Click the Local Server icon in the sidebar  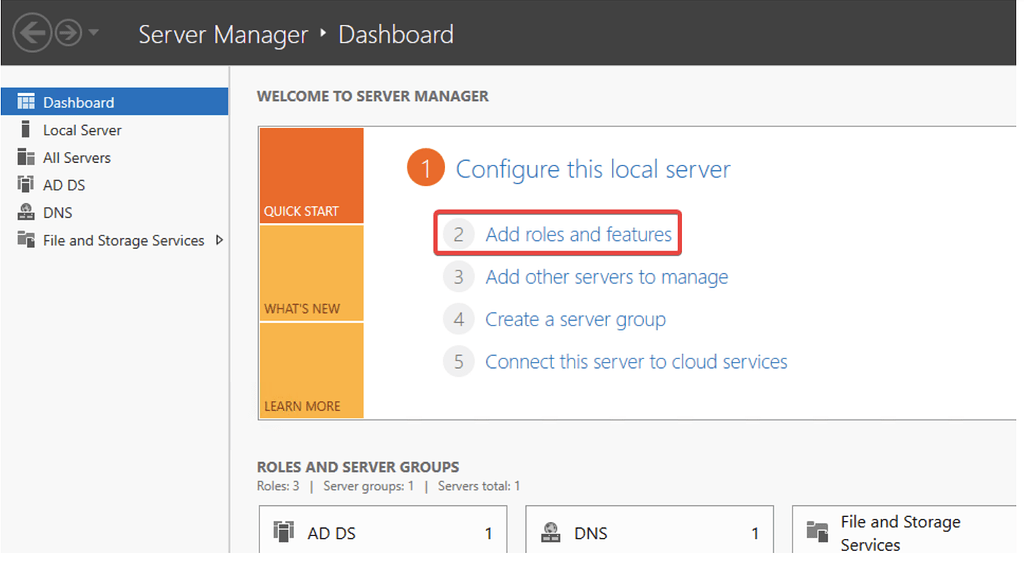point(25,129)
